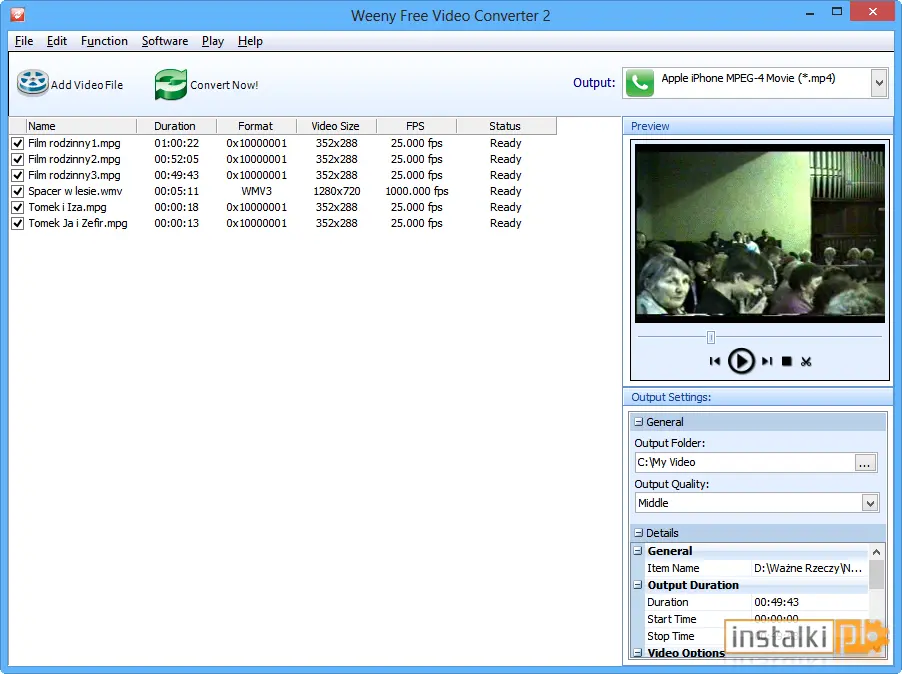
Task: Jump to previous track in preview
Action: click(x=714, y=361)
